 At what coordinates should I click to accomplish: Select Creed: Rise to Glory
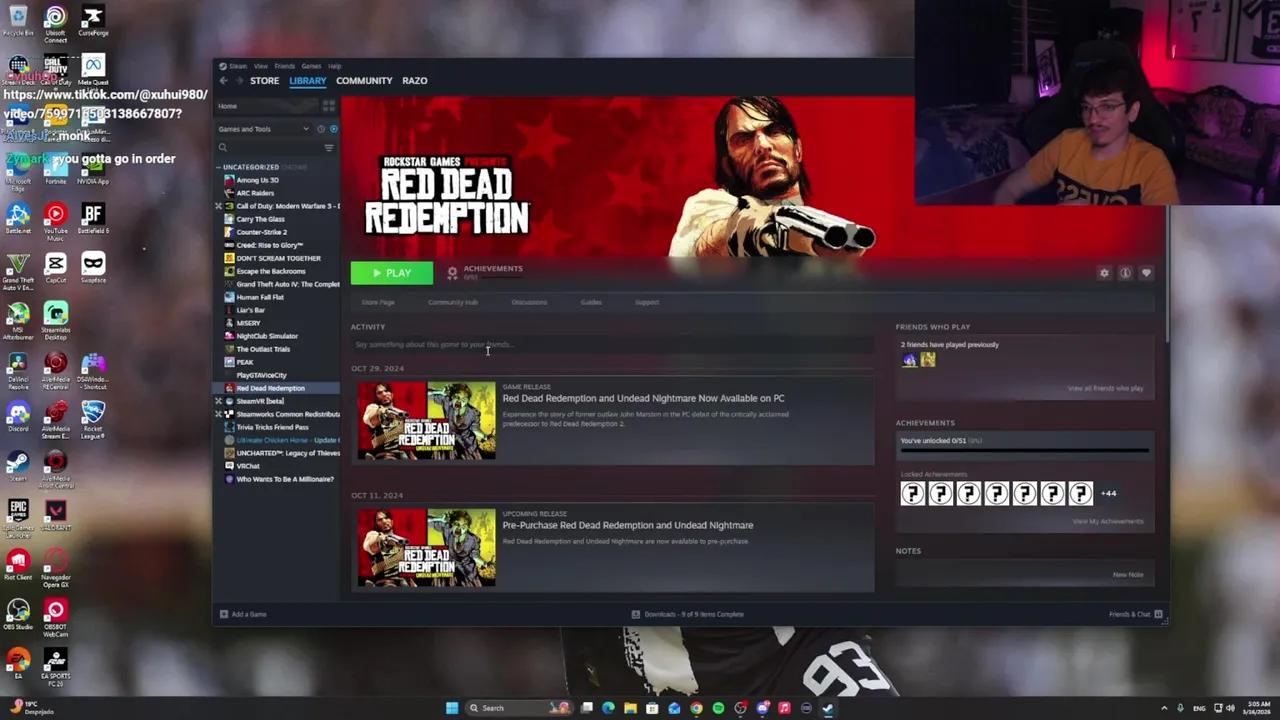[x=269, y=245]
